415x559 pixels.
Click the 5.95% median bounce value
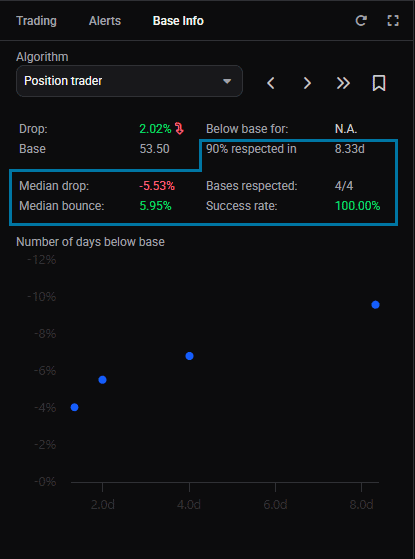(x=155, y=206)
